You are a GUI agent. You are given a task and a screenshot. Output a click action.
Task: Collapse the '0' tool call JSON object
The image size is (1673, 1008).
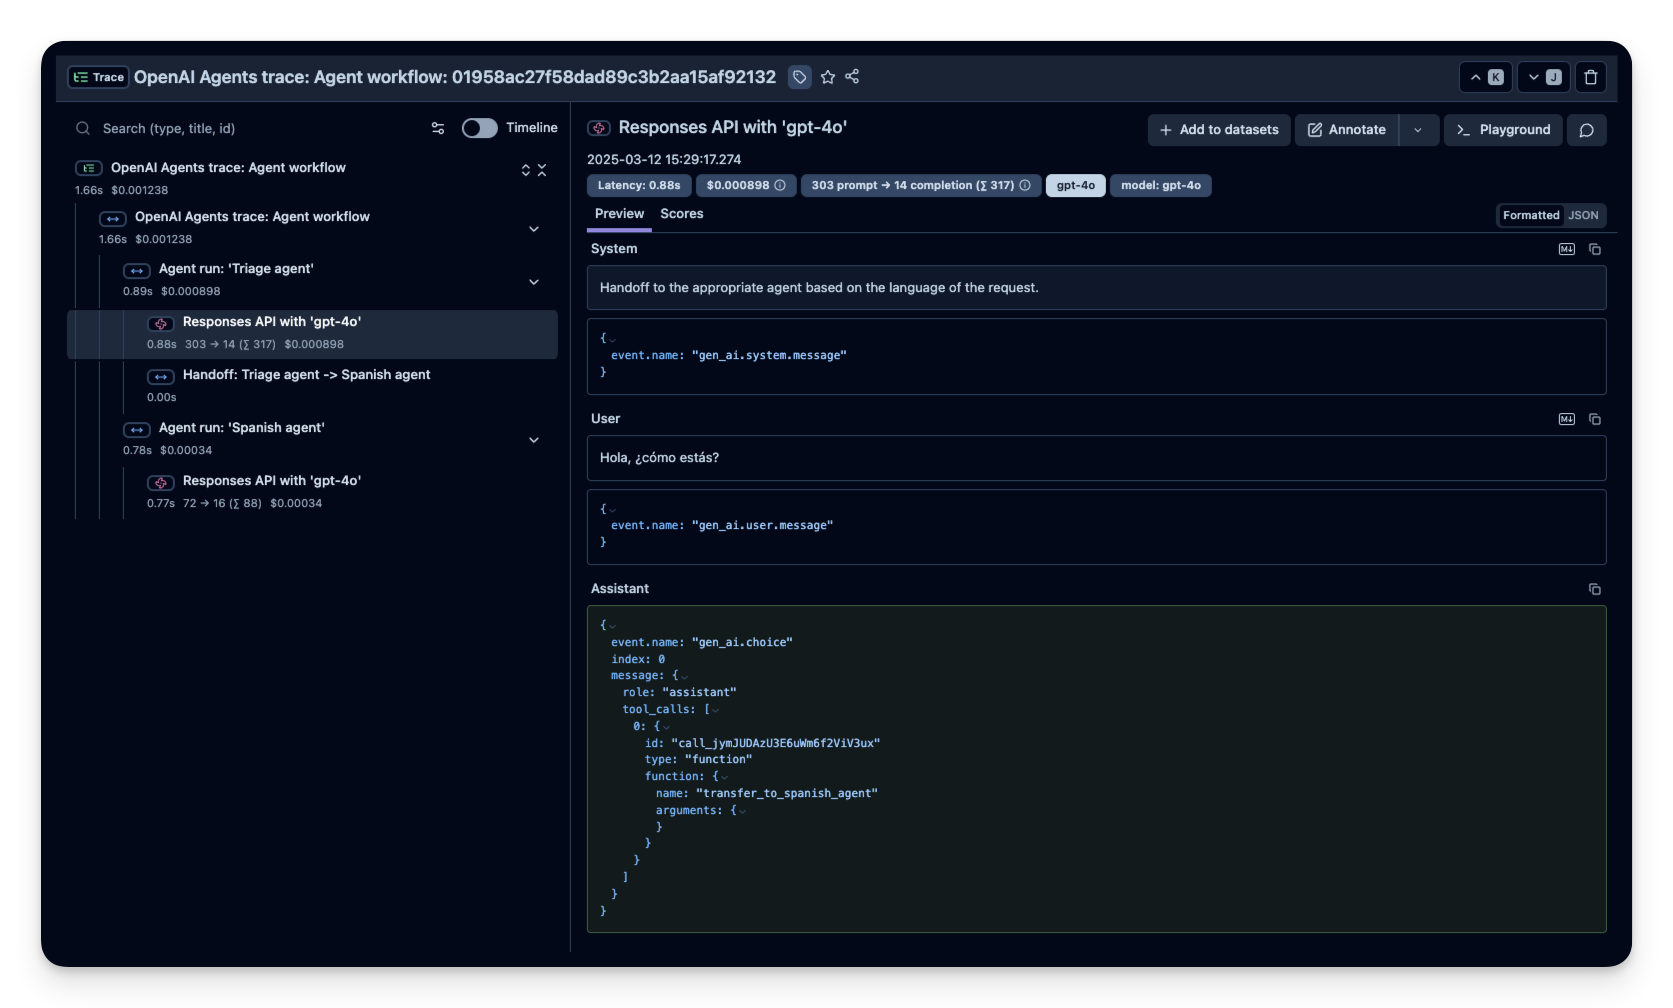[x=666, y=727]
